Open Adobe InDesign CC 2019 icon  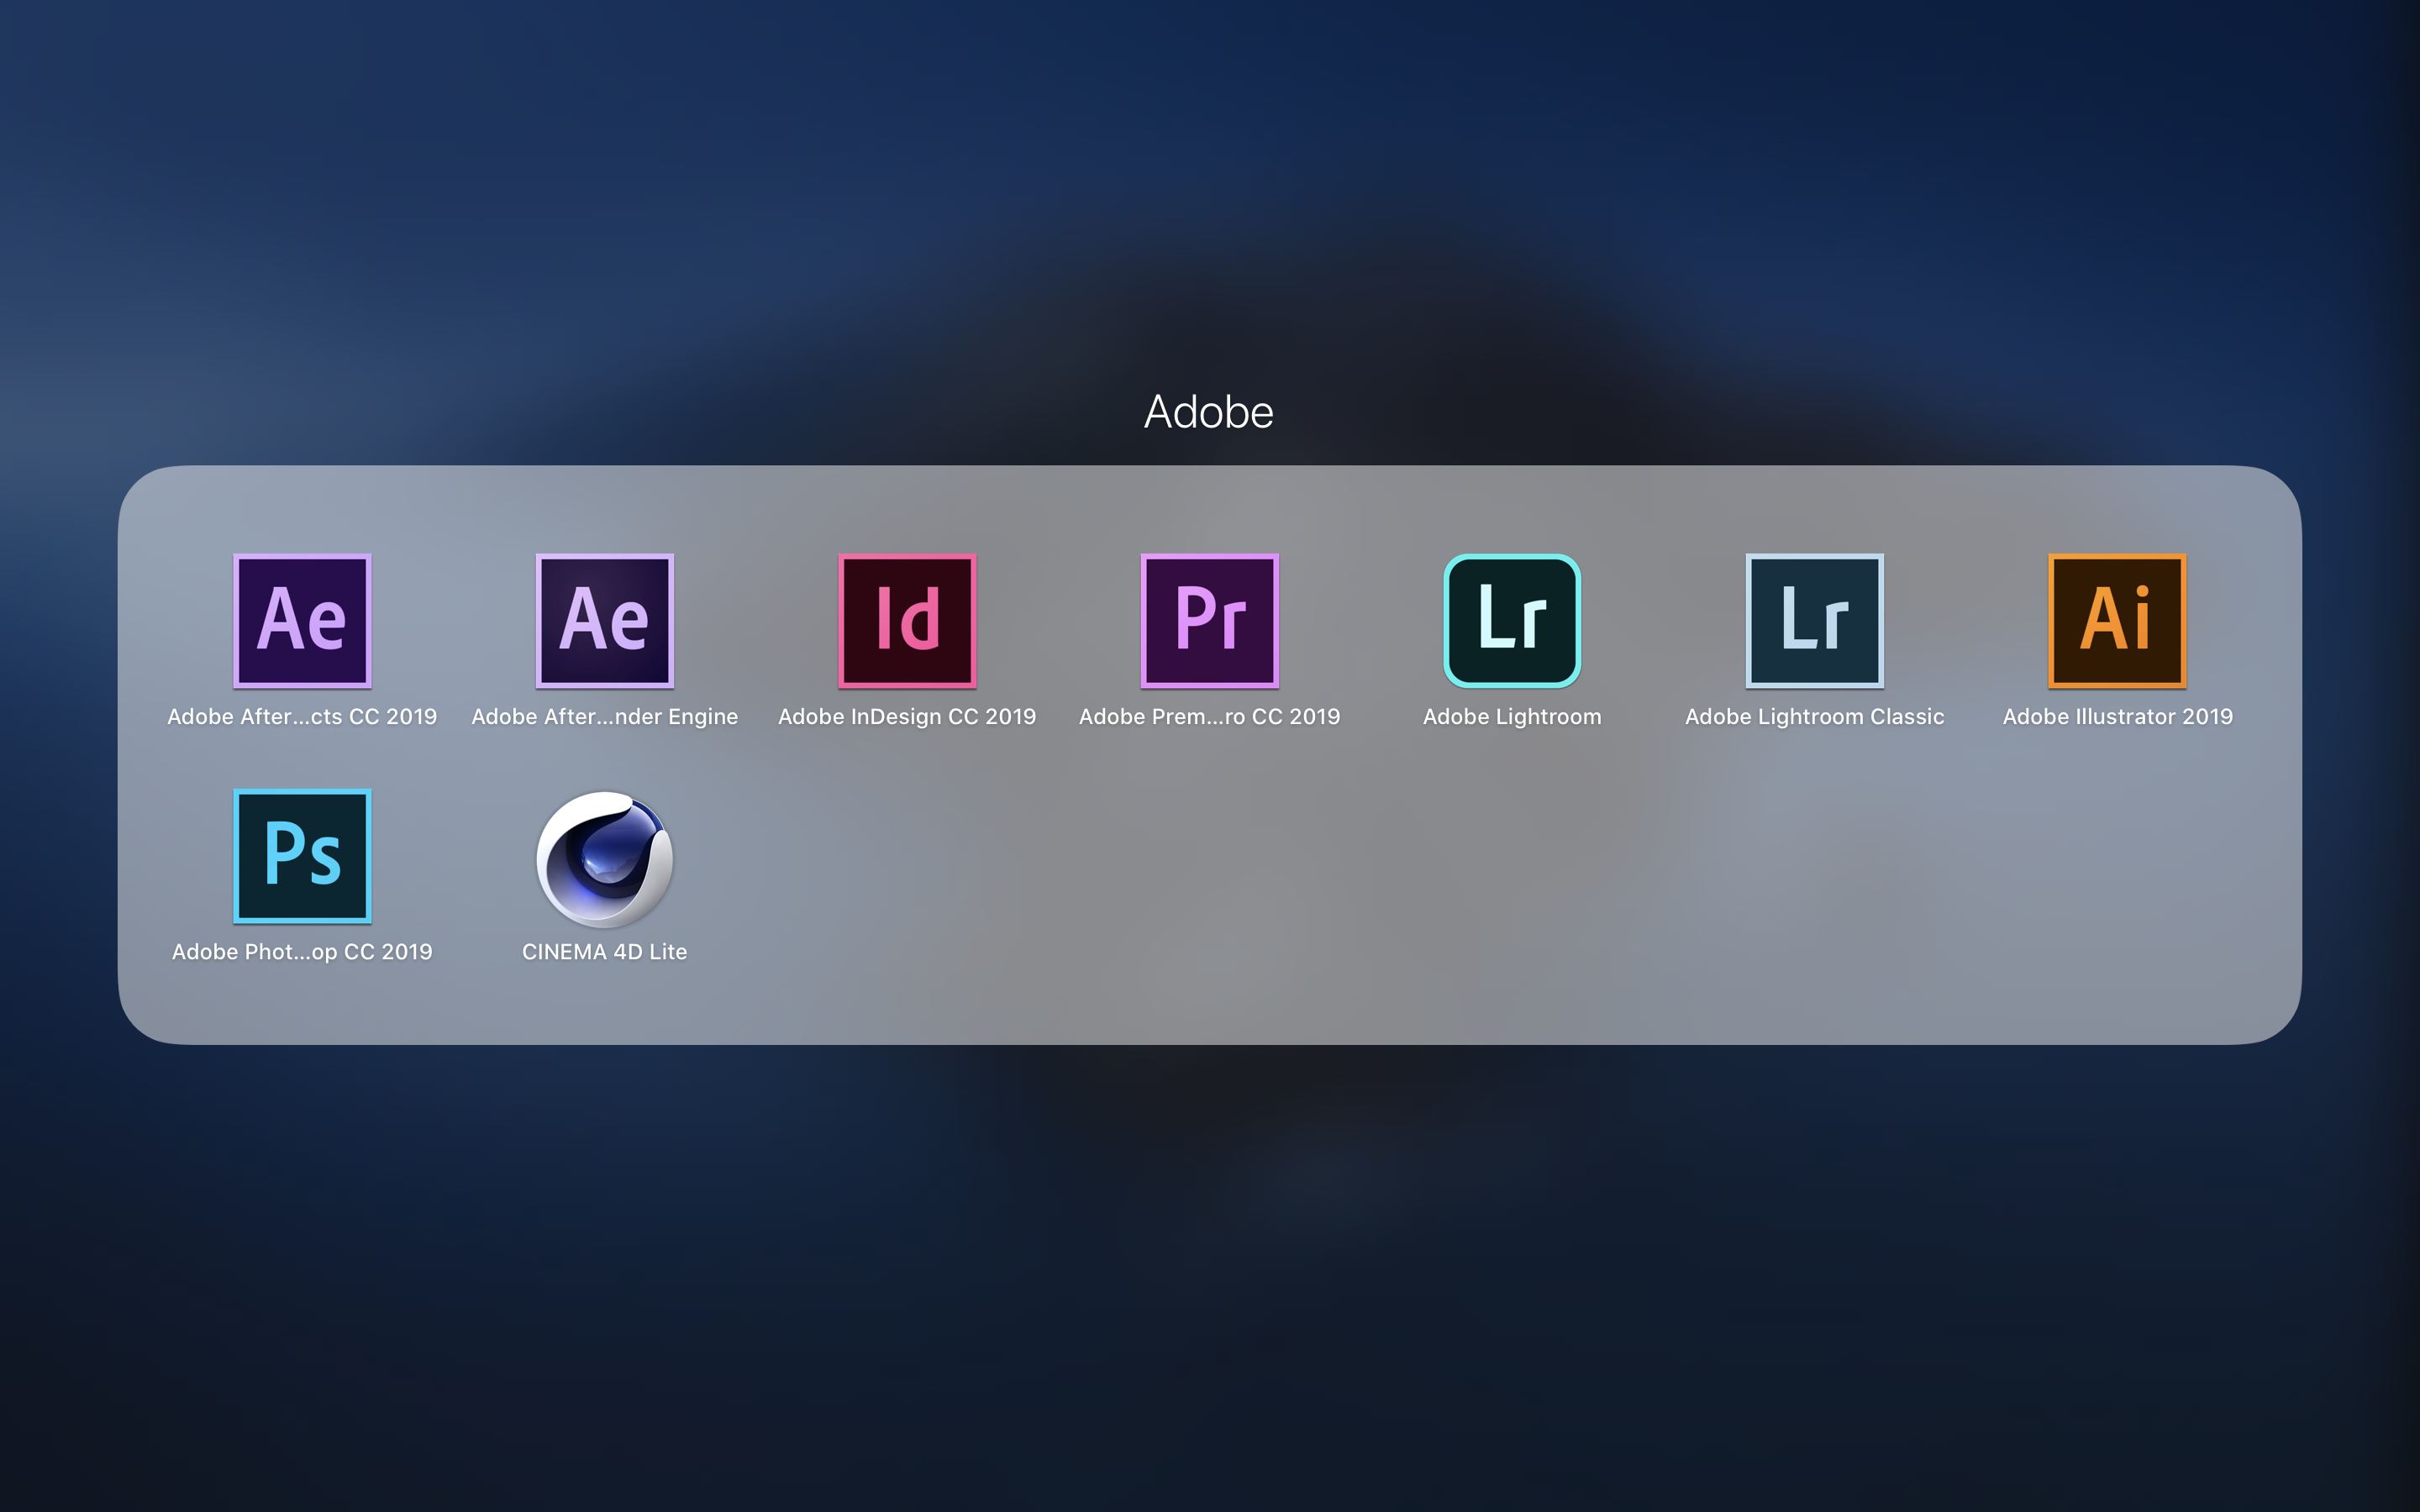pos(907,621)
